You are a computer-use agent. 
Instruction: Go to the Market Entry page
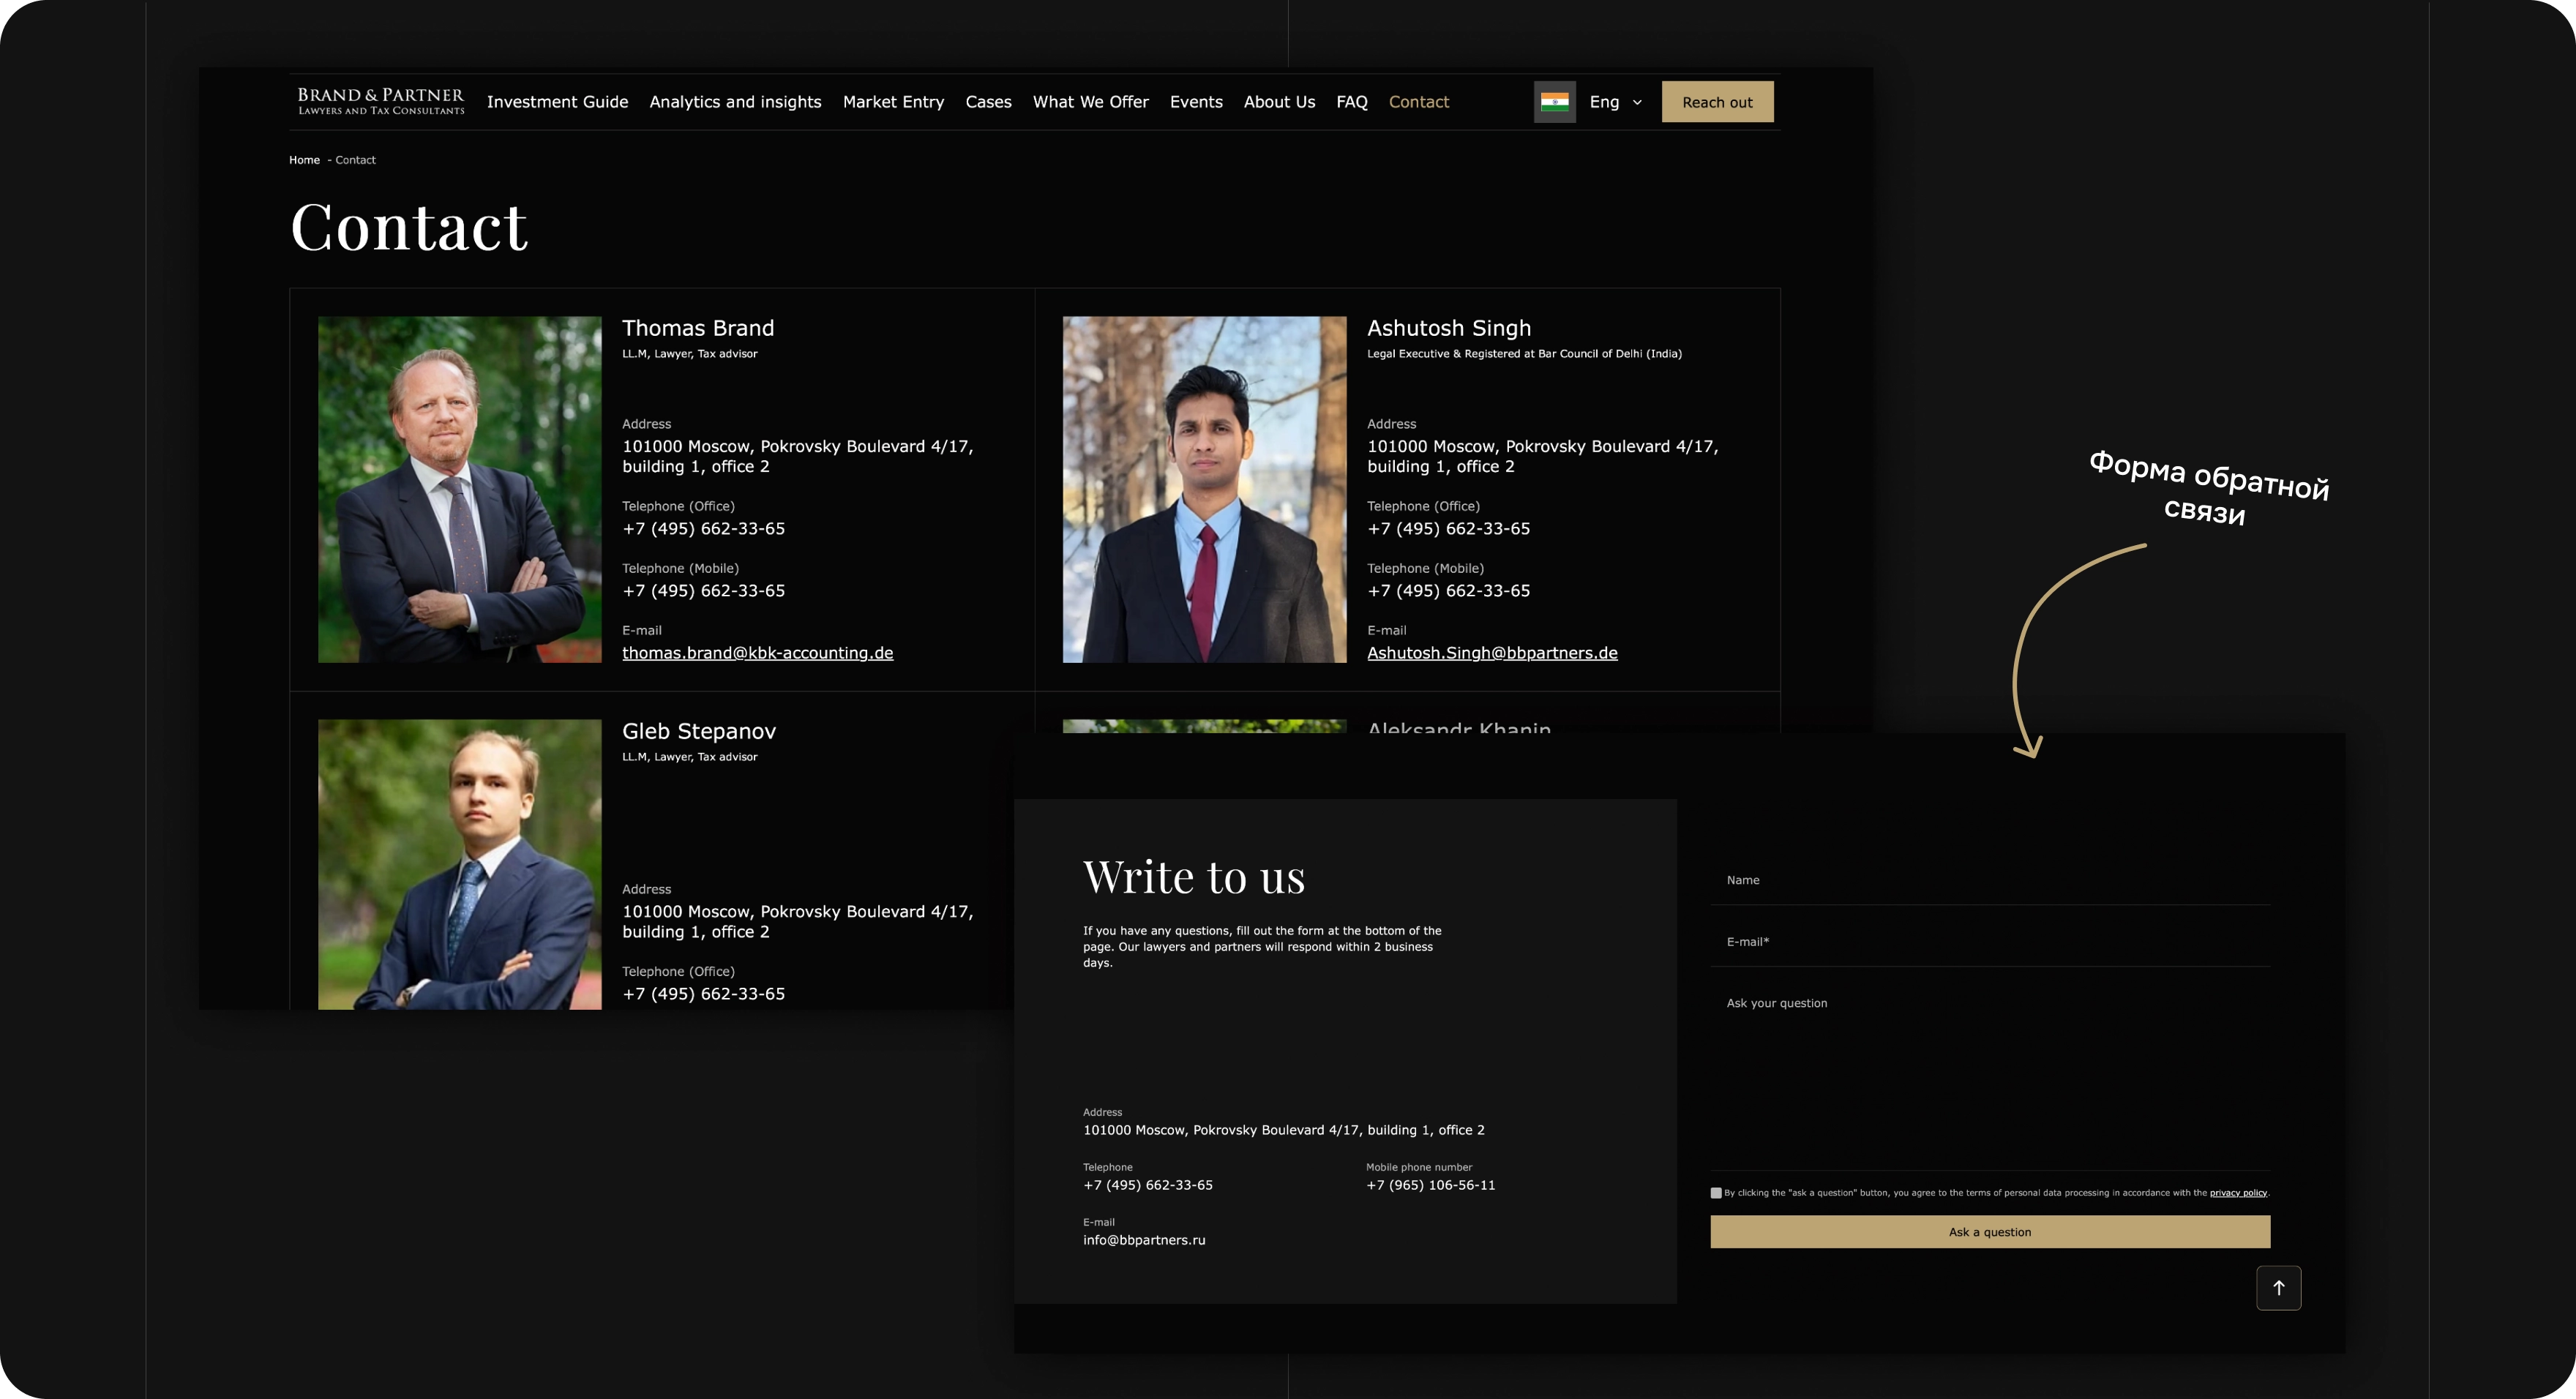pyautogui.click(x=893, y=102)
